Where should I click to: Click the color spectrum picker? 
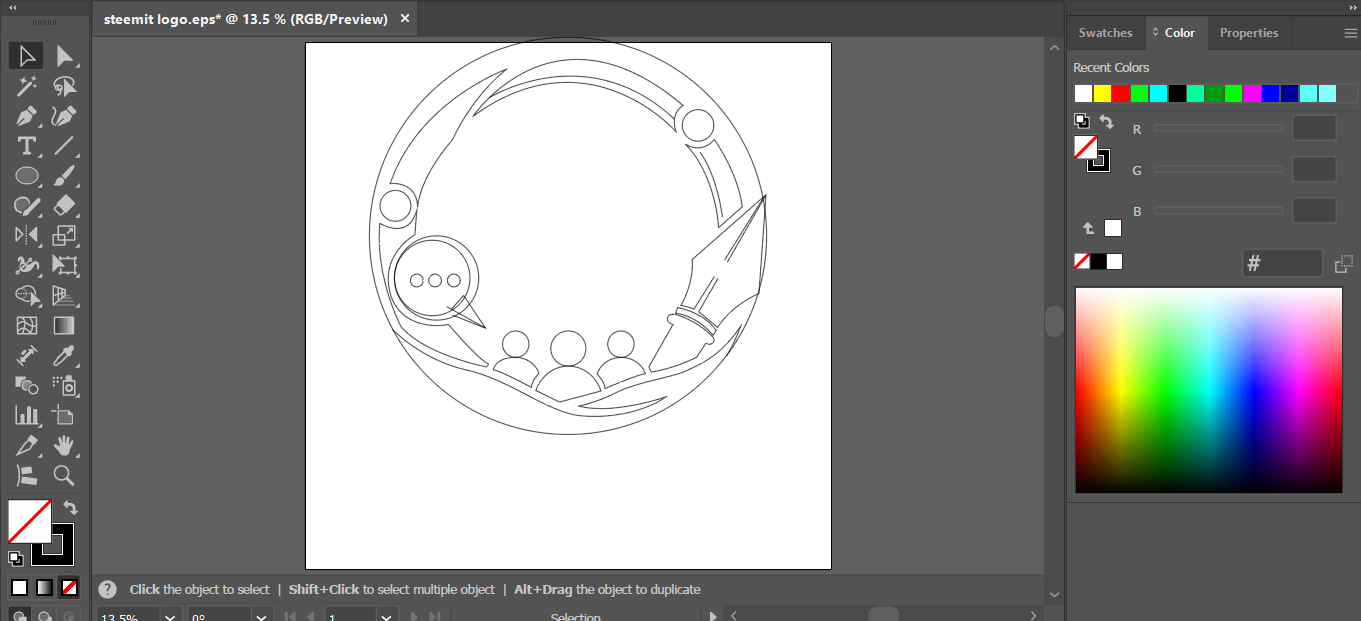(1208, 390)
